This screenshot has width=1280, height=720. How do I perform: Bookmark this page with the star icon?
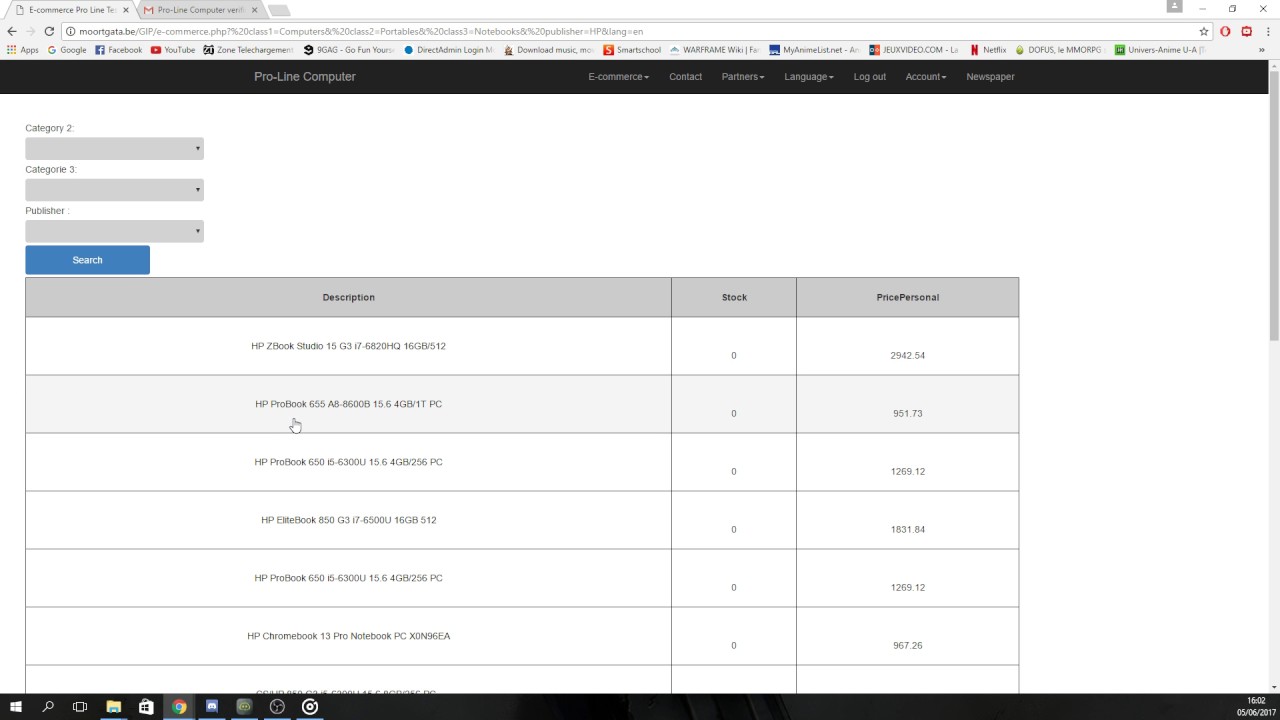1204,31
